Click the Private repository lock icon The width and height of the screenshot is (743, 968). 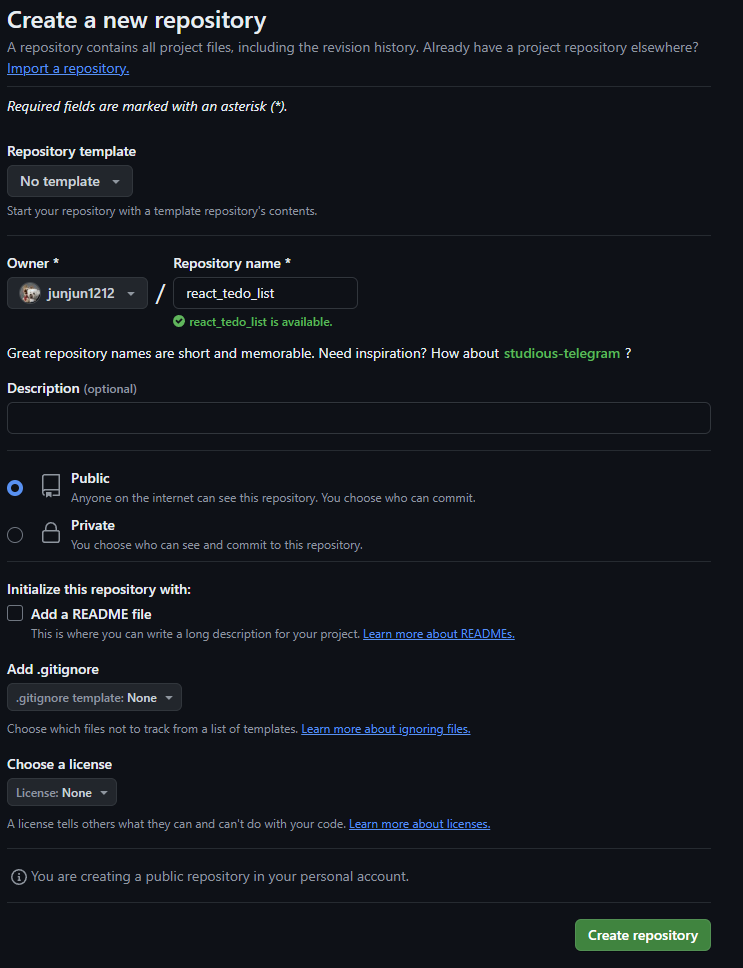[x=51, y=533]
